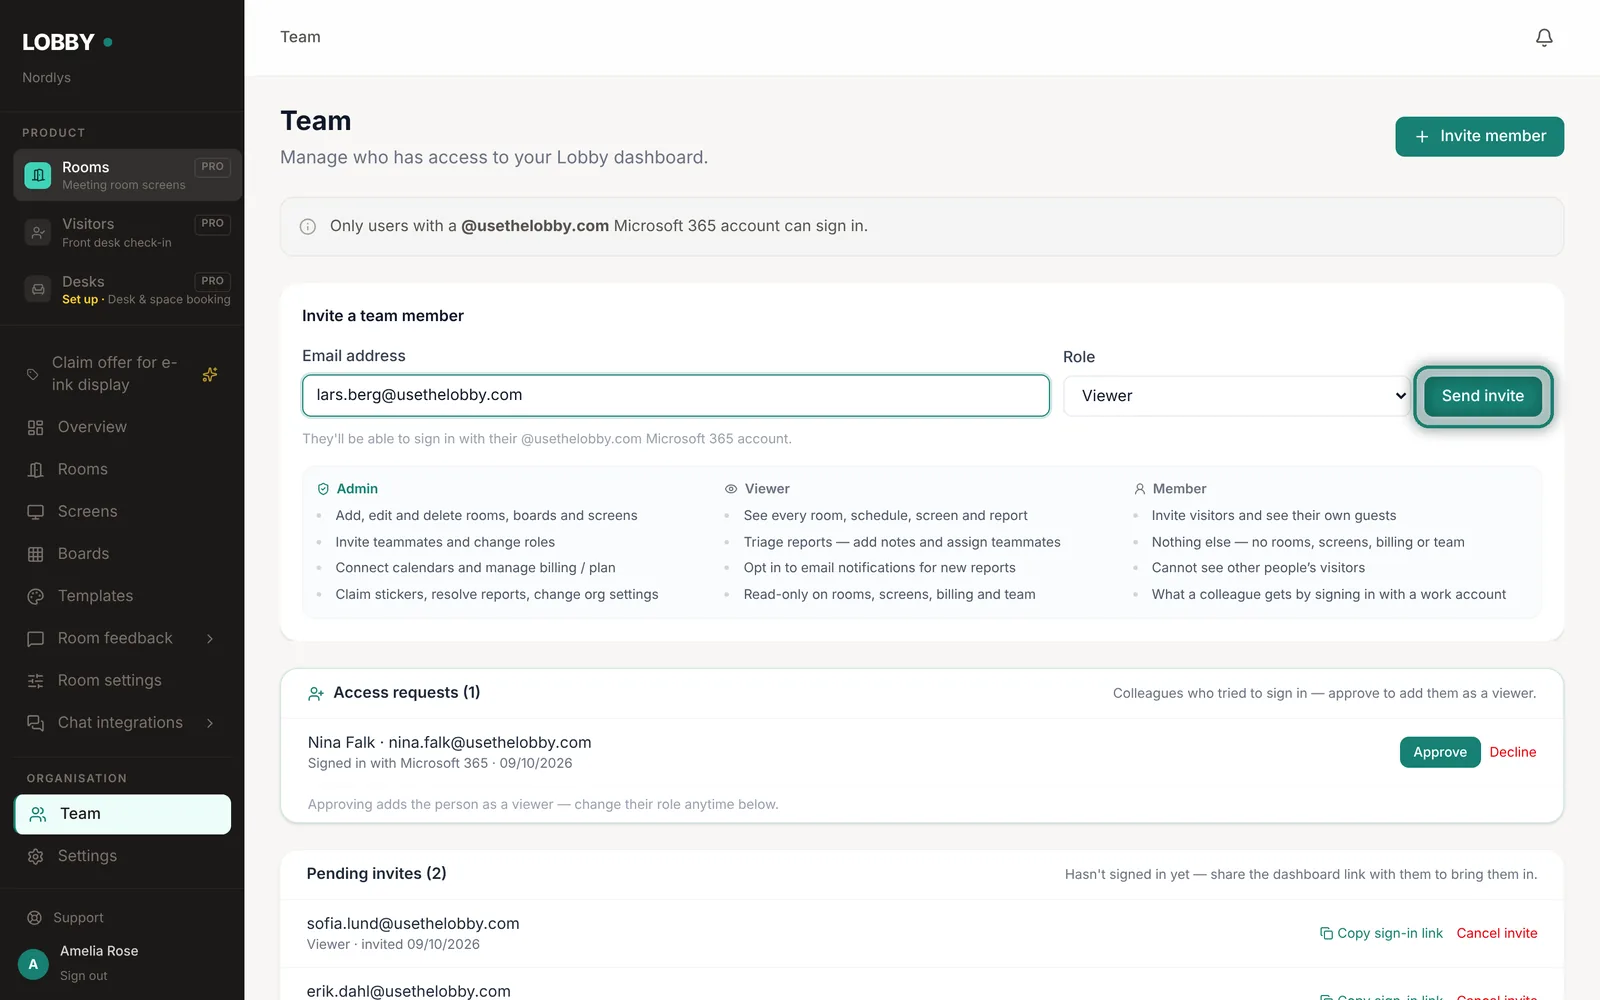This screenshot has height=1000, width=1600.
Task: Open Overview via its grid icon
Action: [36, 427]
